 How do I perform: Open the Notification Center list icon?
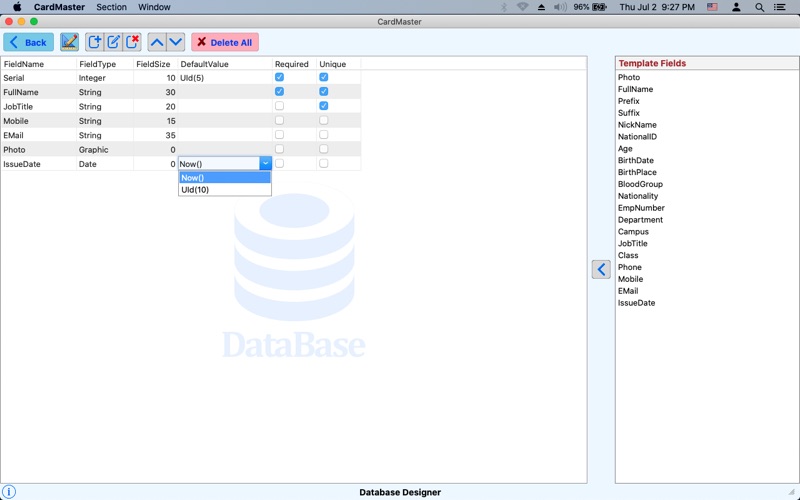(780, 7)
